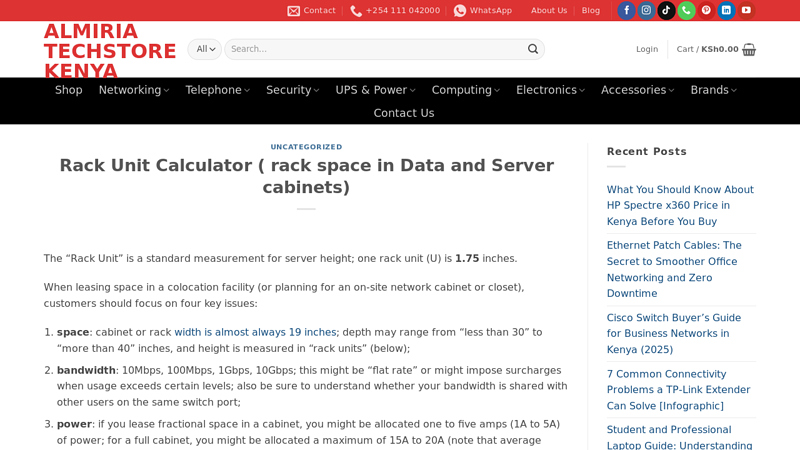Open the Shop menu item
Viewport: 800px width, 450px height.
68,90
